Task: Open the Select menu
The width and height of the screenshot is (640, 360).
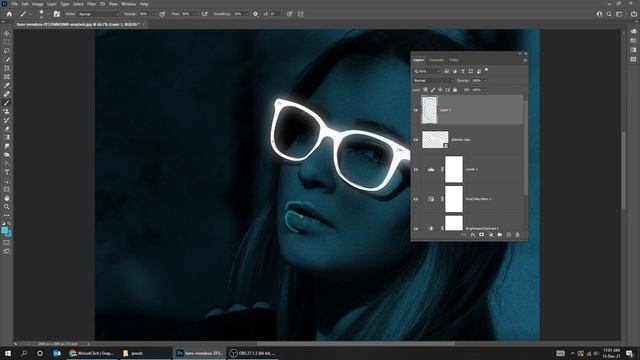Action: 78,4
